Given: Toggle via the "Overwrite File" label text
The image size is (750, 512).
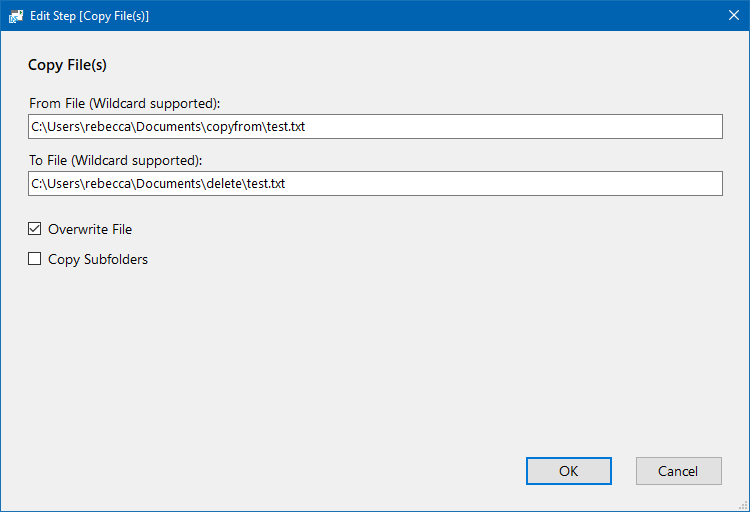Looking at the screenshot, I should [90, 229].
